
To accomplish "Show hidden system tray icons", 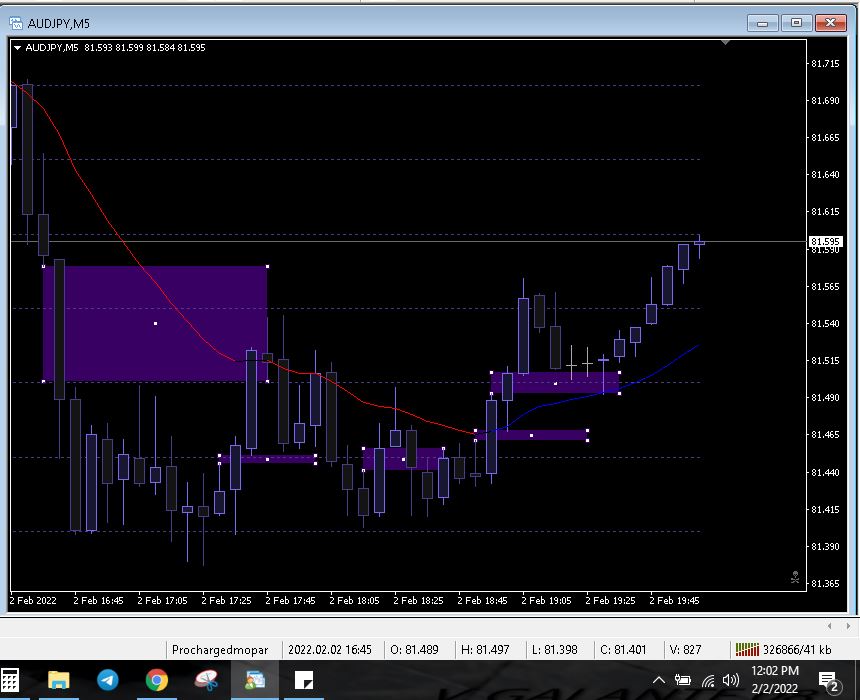I will [659, 681].
